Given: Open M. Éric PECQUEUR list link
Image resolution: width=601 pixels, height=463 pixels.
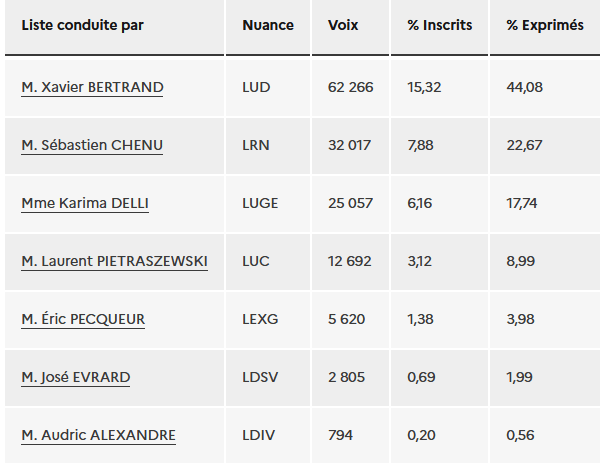Looking at the screenshot, I should click(x=83, y=319).
